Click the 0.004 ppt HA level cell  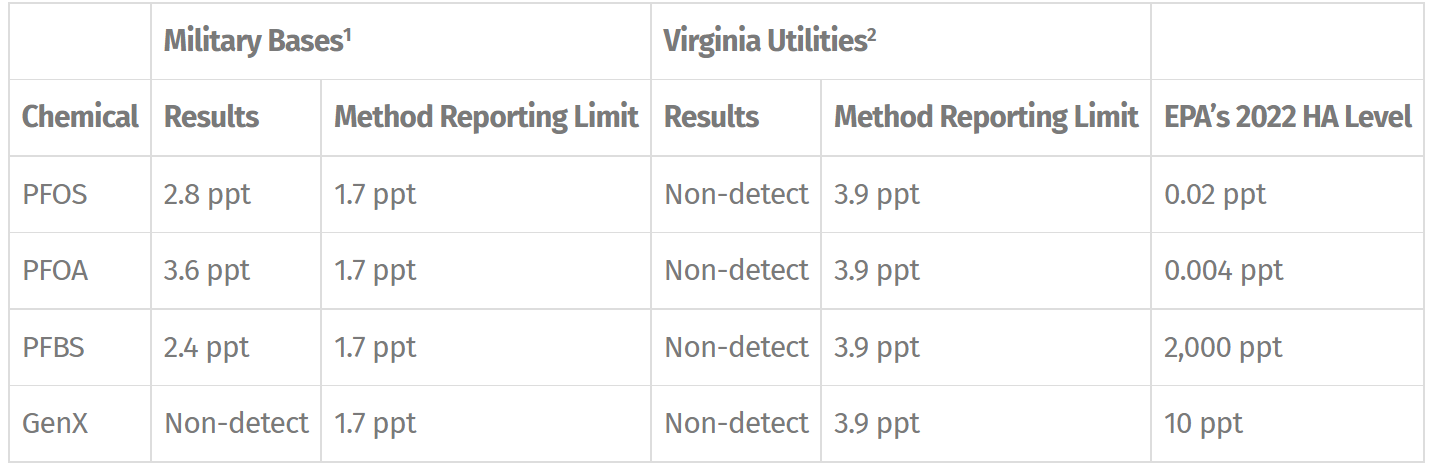(x=1224, y=270)
